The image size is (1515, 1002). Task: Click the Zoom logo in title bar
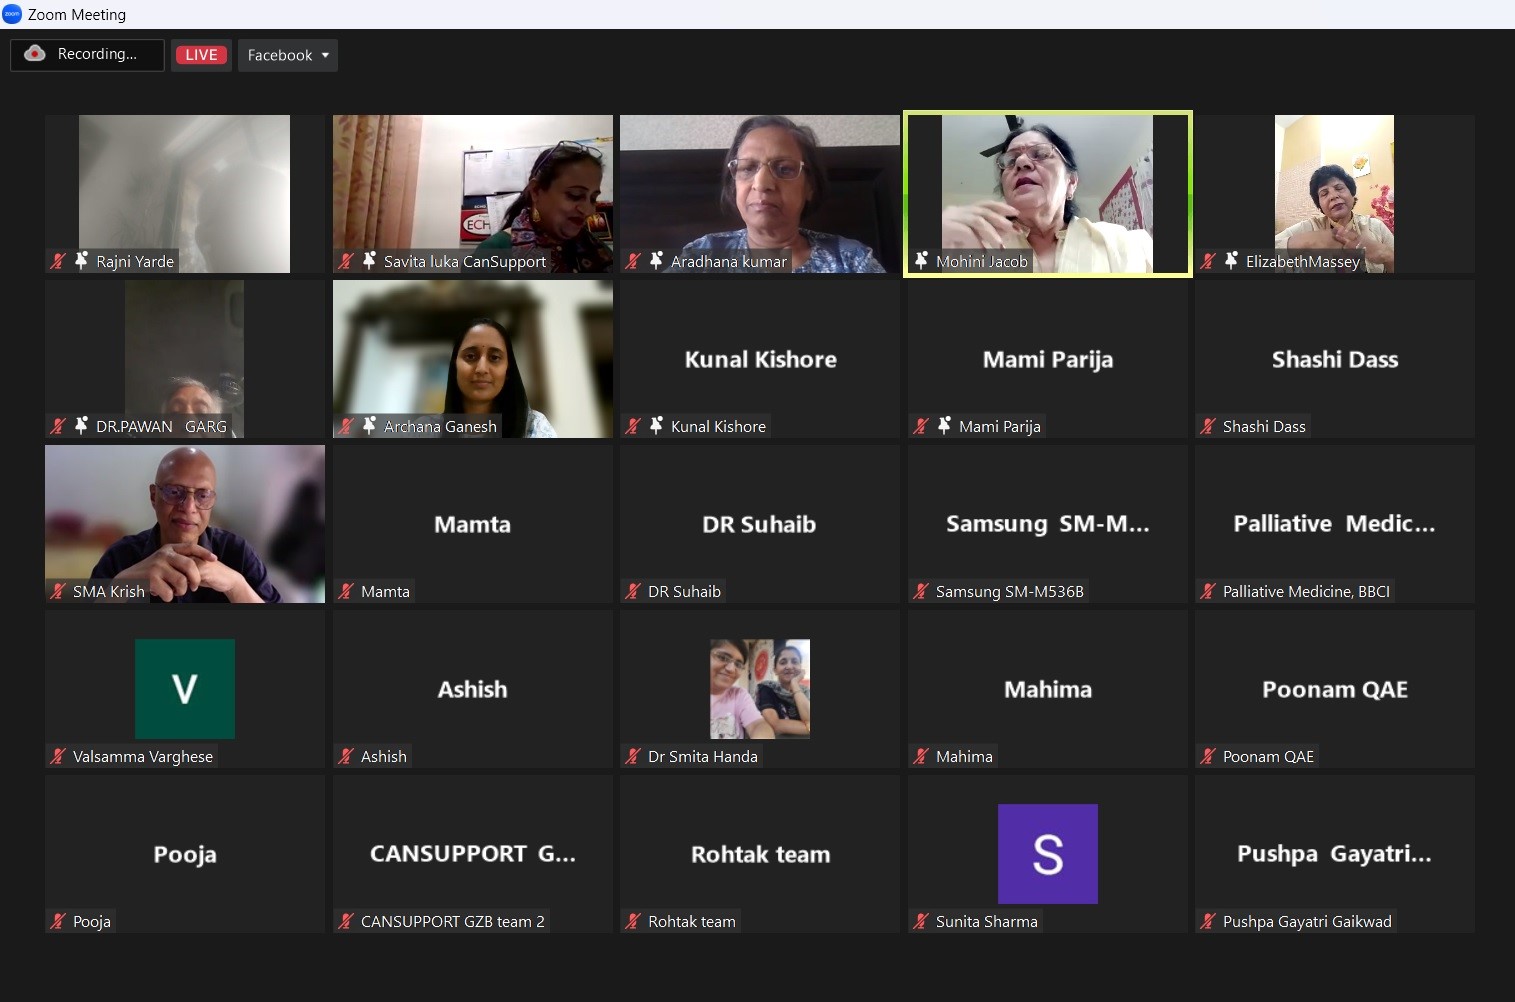click(x=12, y=14)
